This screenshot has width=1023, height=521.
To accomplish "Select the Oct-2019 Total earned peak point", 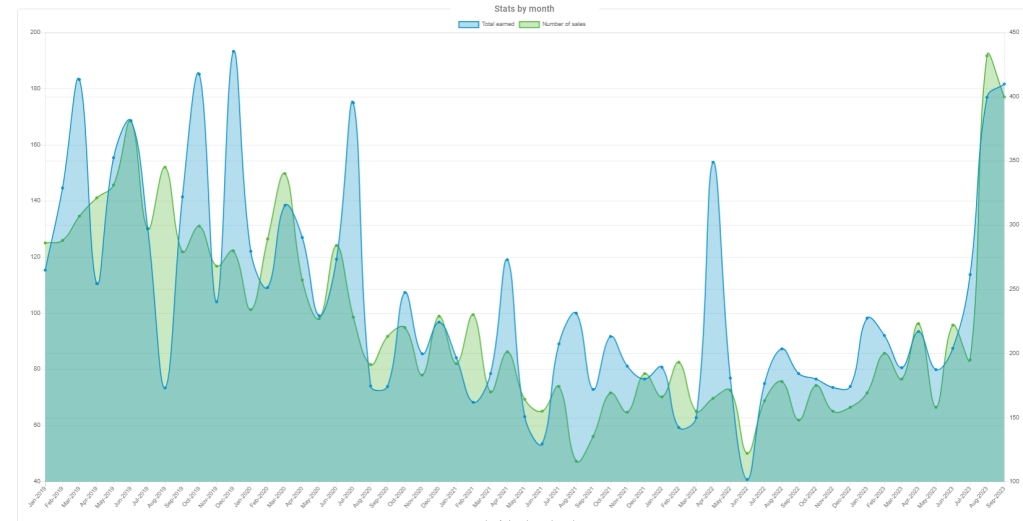I will point(199,74).
